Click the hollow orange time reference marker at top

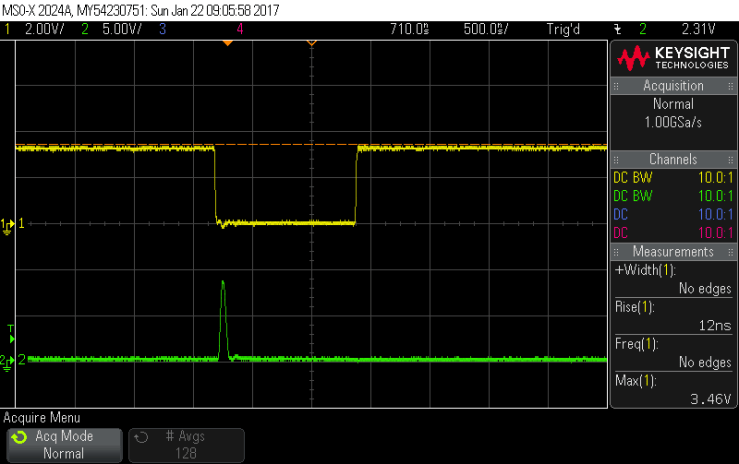311,44
